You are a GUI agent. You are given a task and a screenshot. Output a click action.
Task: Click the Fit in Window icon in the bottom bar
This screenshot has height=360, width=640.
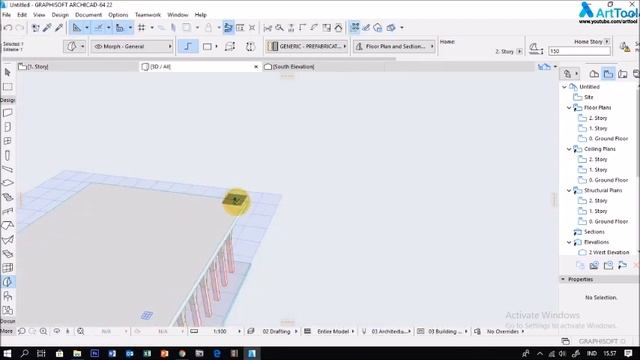[80, 331]
